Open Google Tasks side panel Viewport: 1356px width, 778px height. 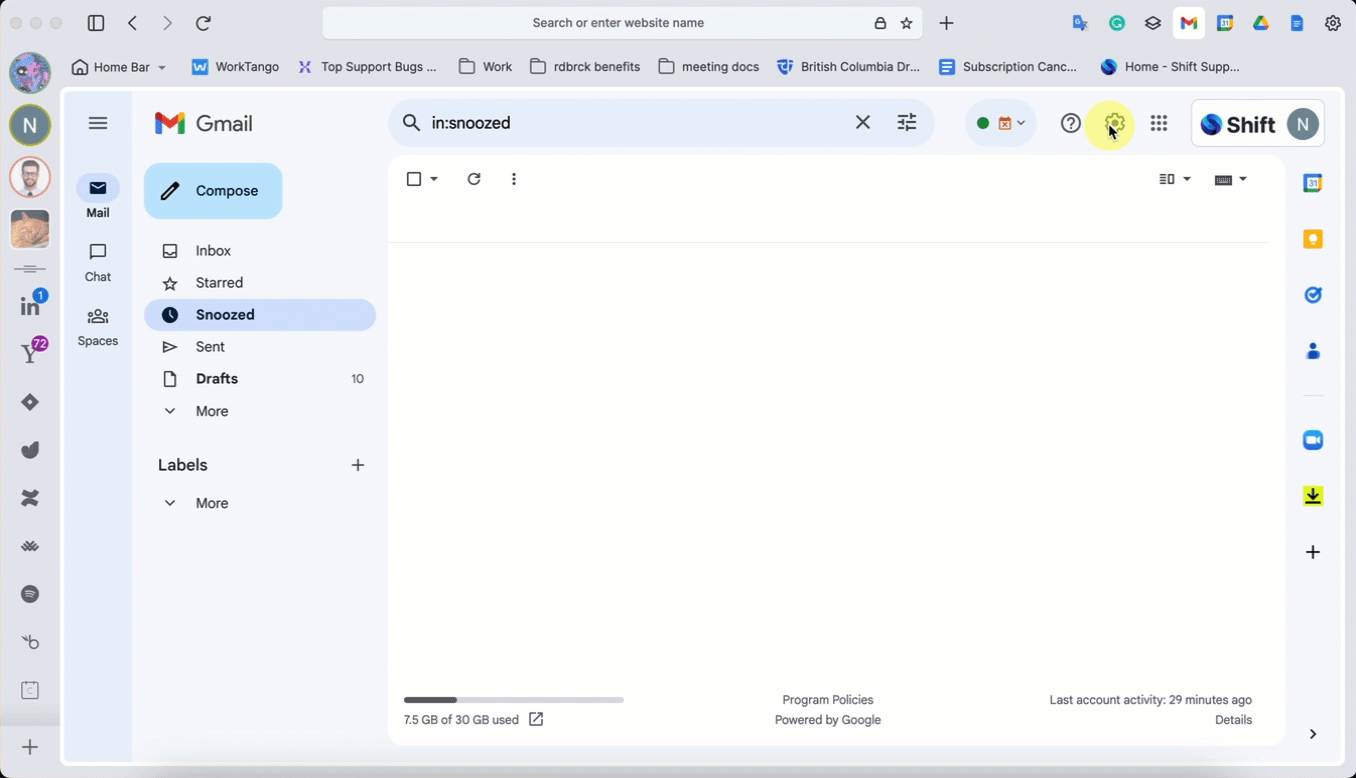click(1313, 295)
